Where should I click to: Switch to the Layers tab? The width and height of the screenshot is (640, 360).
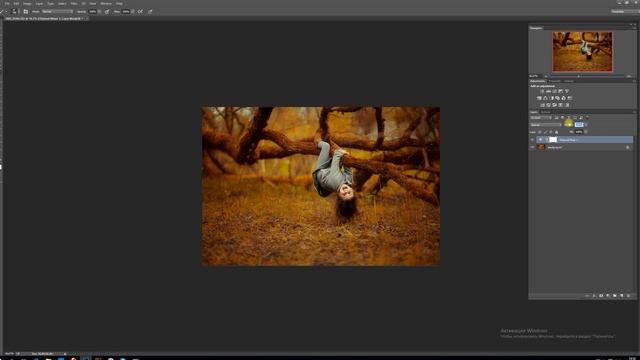coord(533,112)
